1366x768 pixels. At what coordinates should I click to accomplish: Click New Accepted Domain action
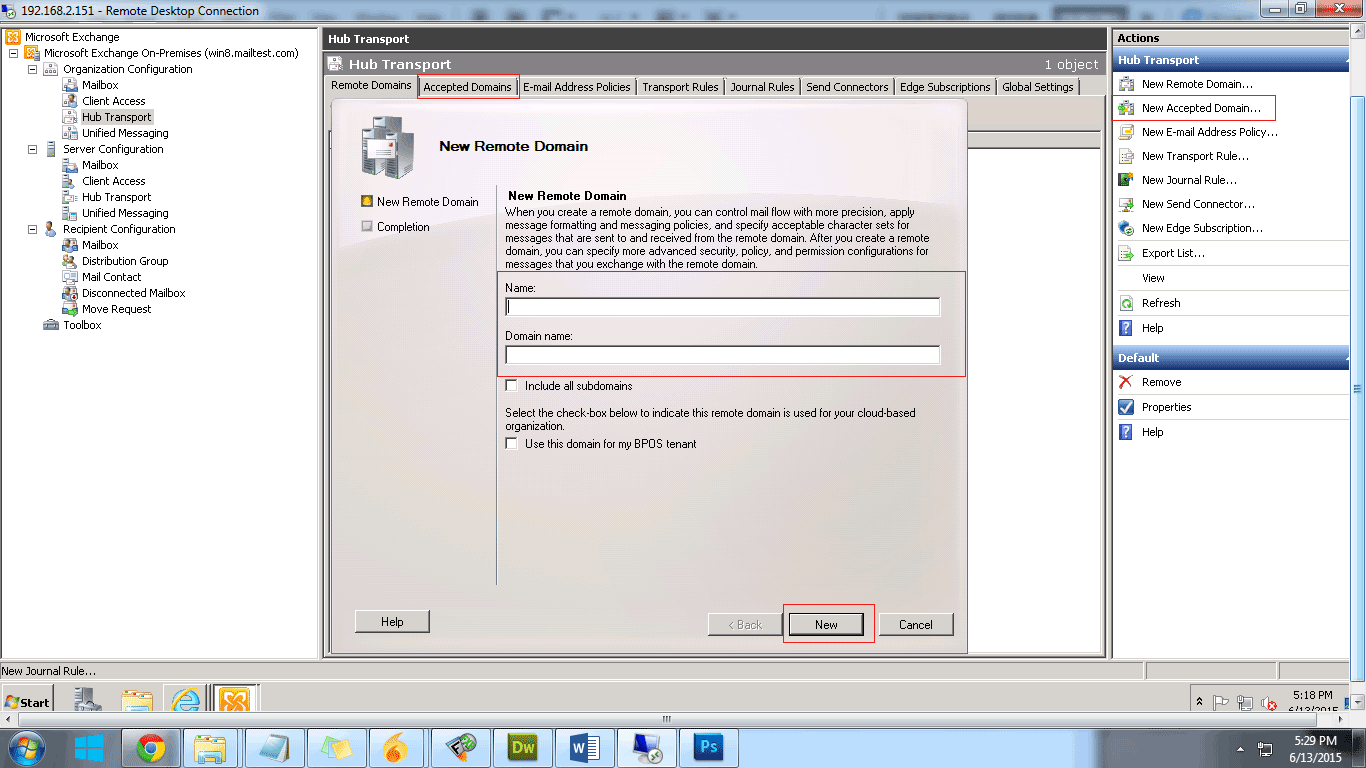(1201, 108)
